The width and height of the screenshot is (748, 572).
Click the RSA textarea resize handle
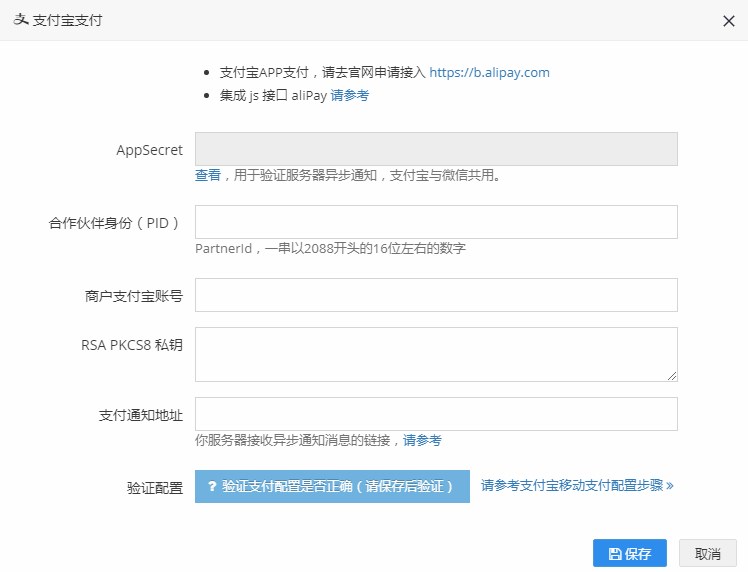click(672, 376)
